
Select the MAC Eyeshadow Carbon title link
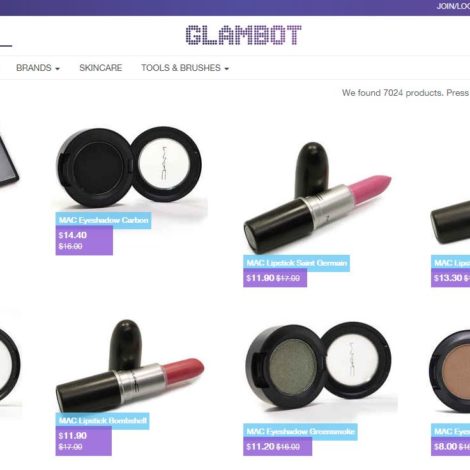point(103,220)
